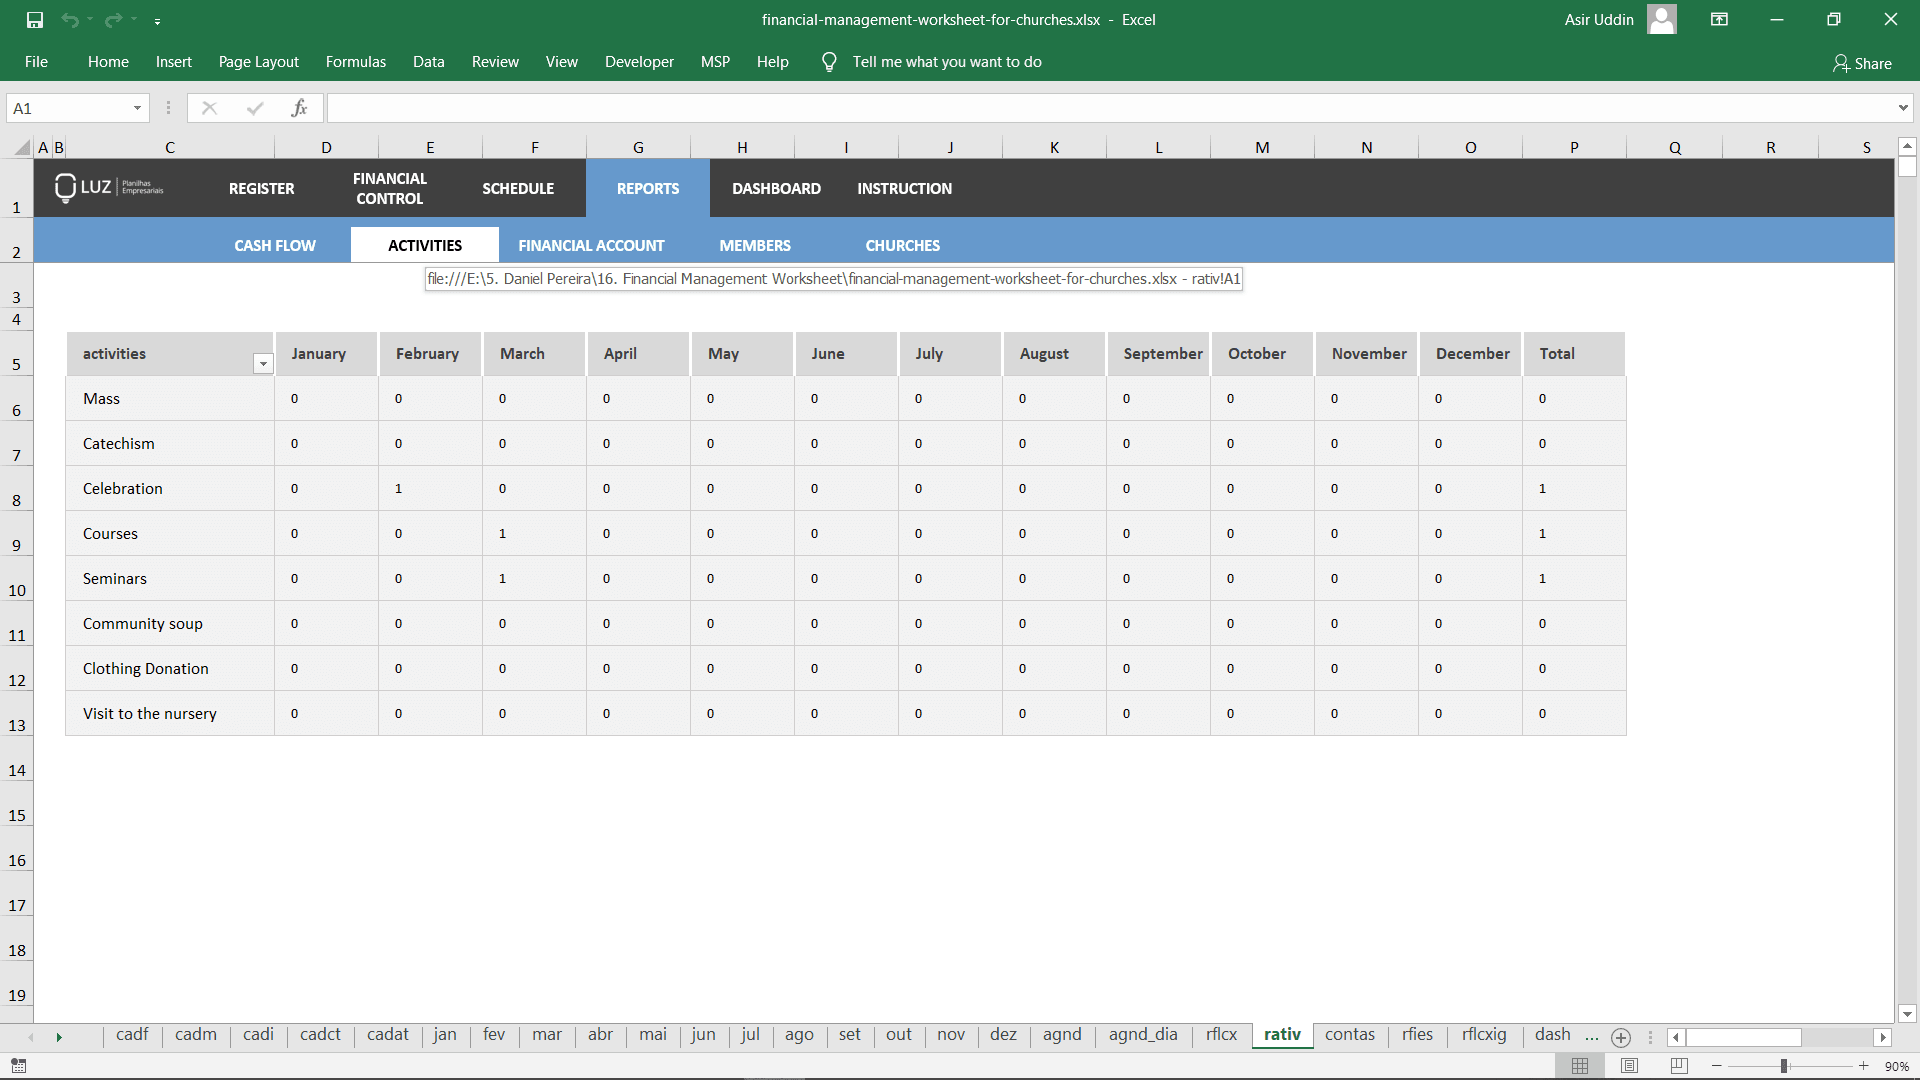Screen dimensions: 1920x1080
Task: Undo the last action
Action: [70, 20]
